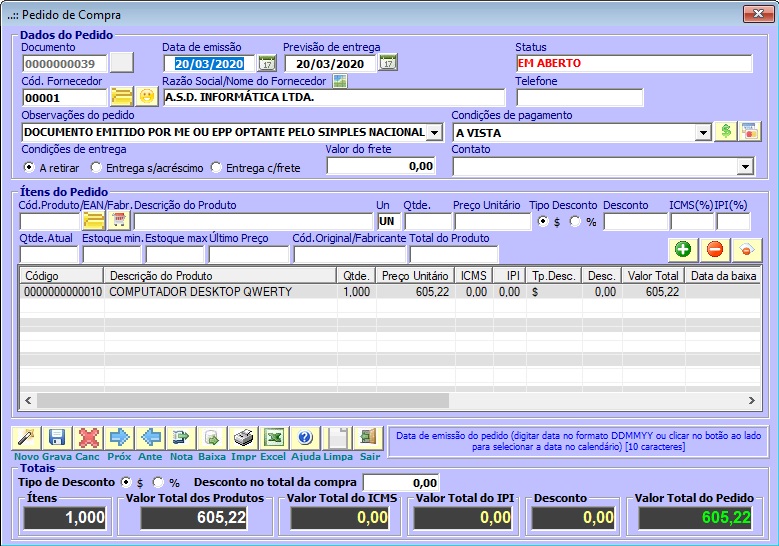Exit with the Sair door icon
This screenshot has height=546, width=779.
point(369,438)
